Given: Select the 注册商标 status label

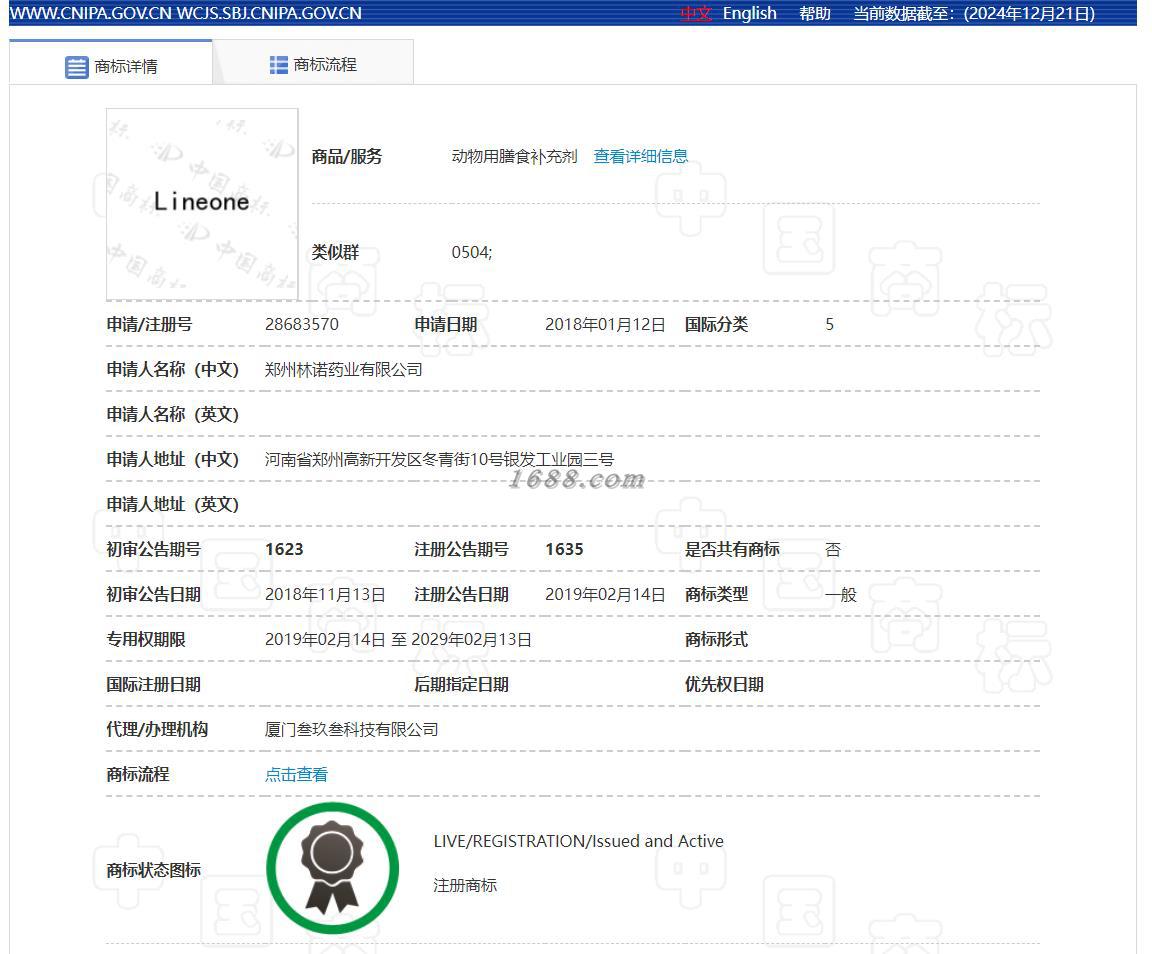Looking at the screenshot, I should (465, 885).
